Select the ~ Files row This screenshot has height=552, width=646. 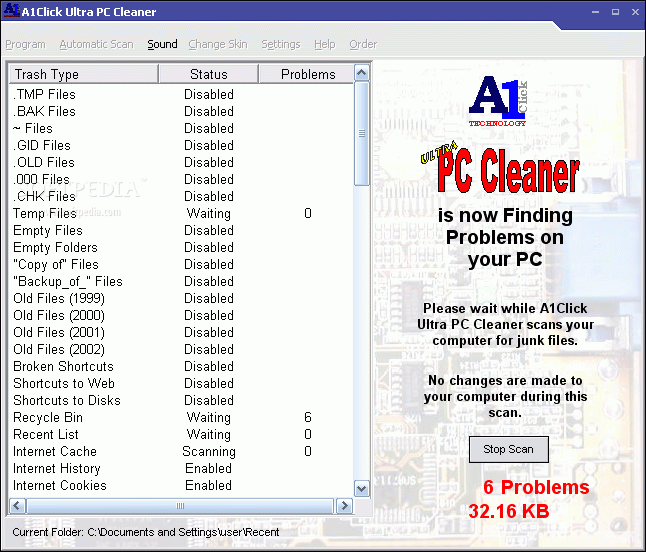coord(181,128)
